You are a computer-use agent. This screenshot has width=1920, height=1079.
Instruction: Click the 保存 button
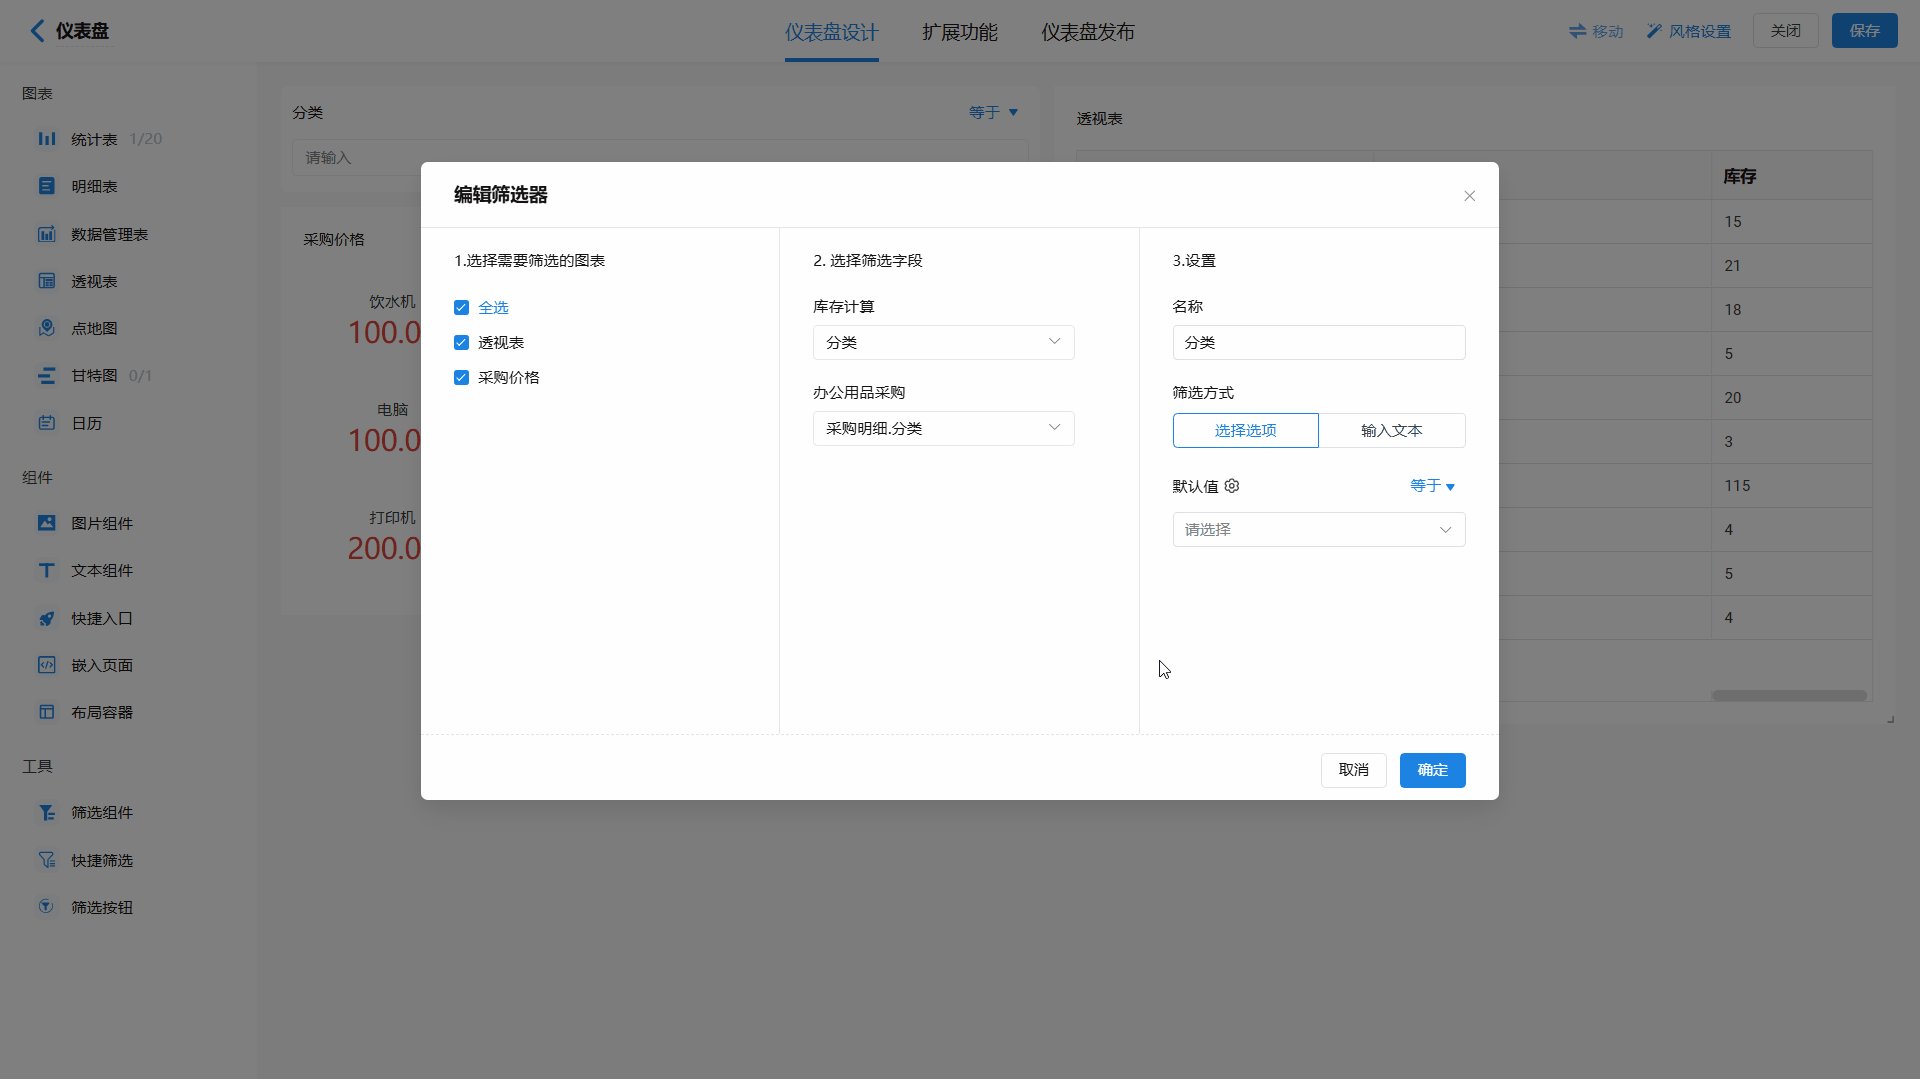[x=1864, y=31]
